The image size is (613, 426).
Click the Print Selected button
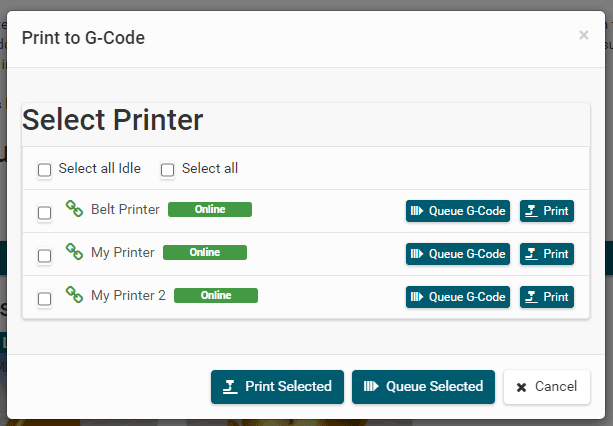click(277, 387)
